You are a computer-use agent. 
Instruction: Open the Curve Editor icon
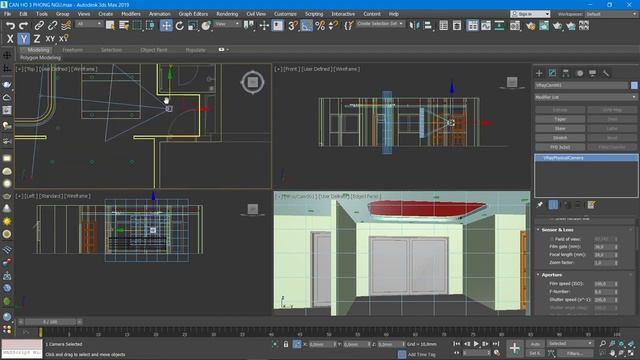(486, 26)
